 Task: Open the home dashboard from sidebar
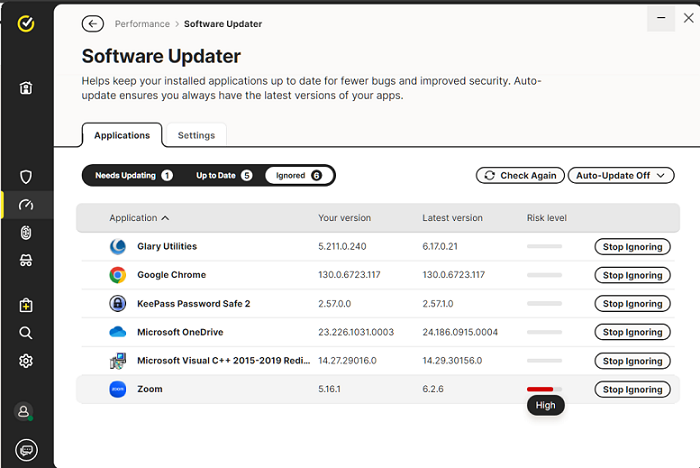coord(26,88)
